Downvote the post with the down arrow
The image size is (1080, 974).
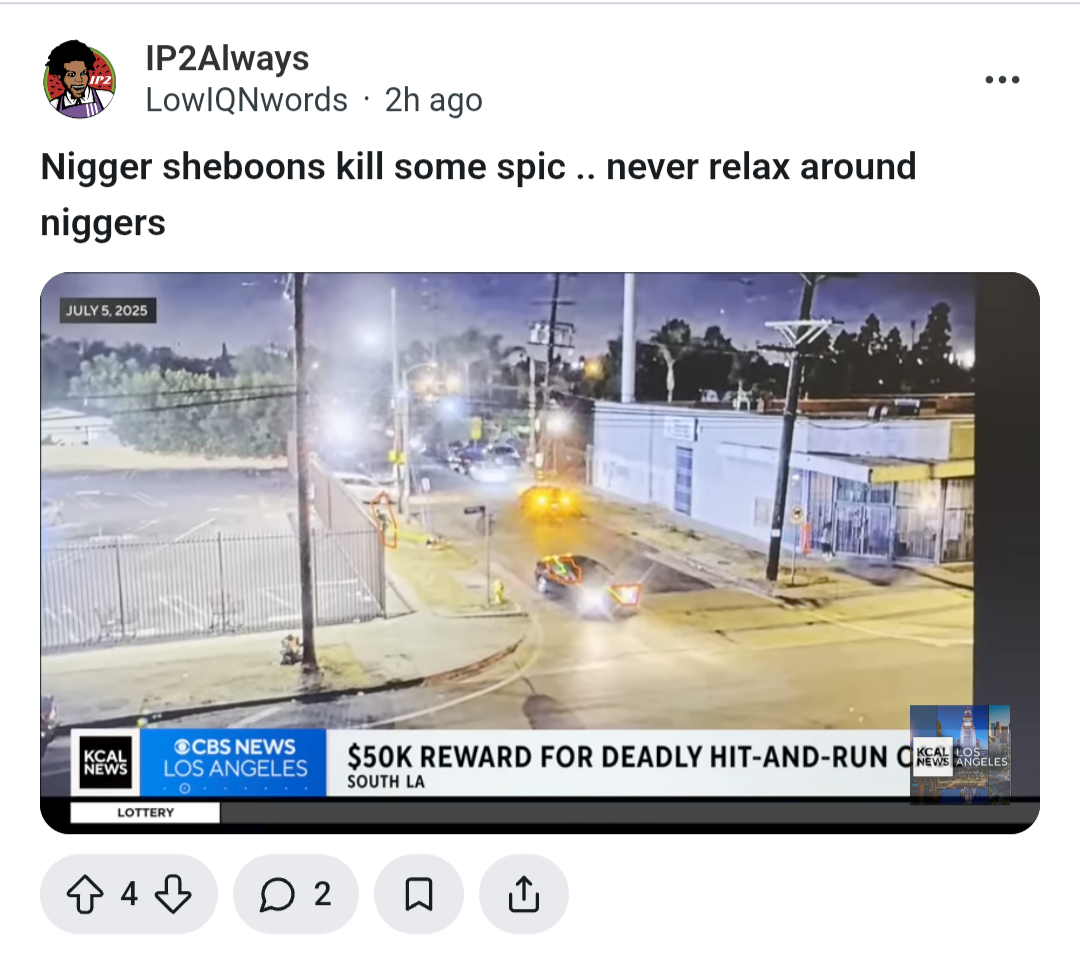(x=173, y=894)
